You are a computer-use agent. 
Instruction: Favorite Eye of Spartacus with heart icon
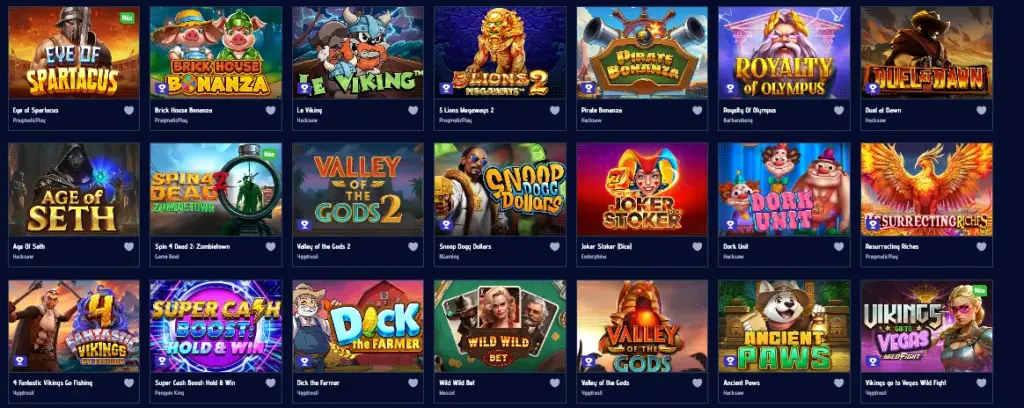(129, 110)
